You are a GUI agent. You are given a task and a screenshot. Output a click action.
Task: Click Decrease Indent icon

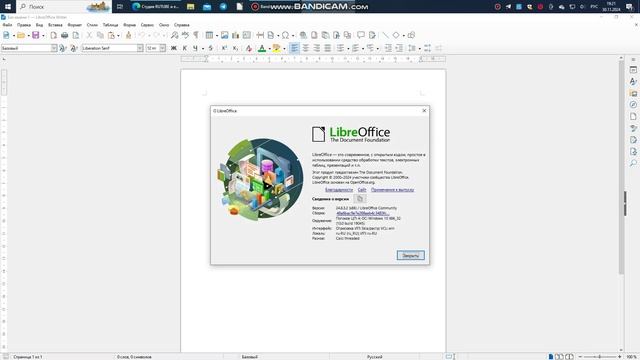[x=399, y=48]
